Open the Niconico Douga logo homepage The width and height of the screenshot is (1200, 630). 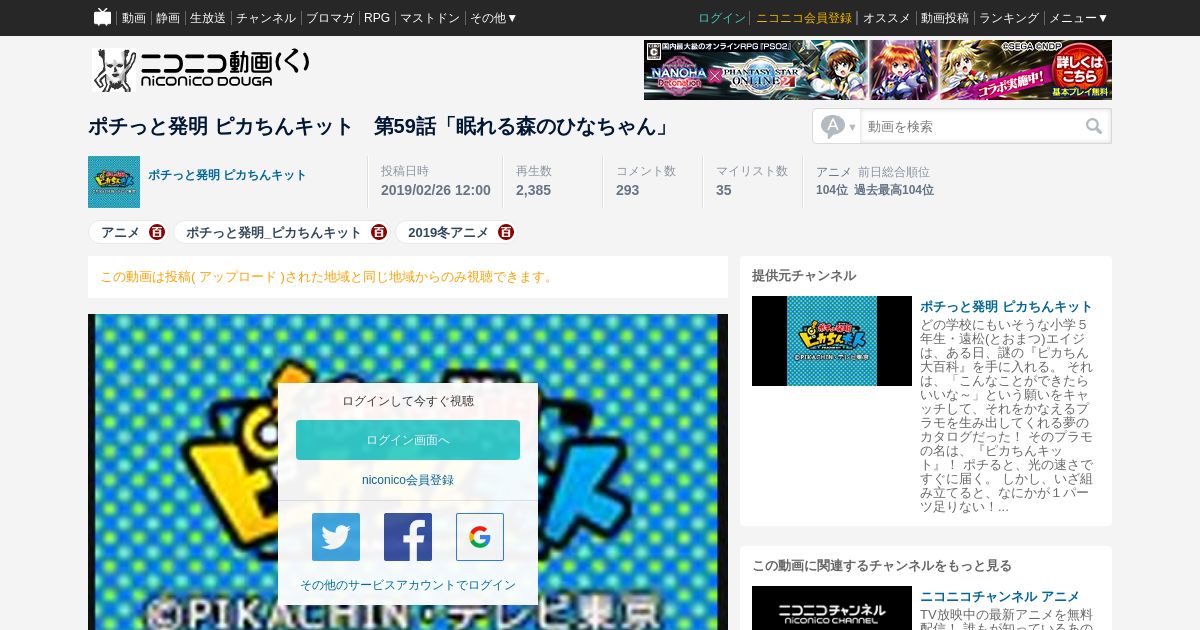click(x=201, y=70)
